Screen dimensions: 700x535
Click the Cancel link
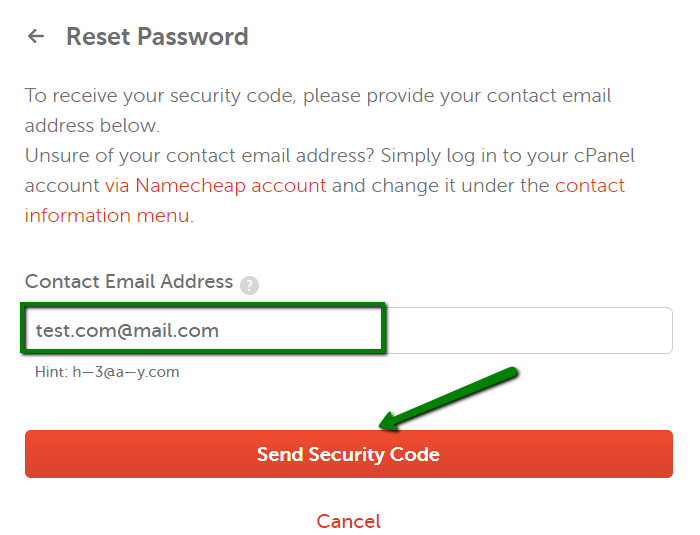(x=348, y=521)
